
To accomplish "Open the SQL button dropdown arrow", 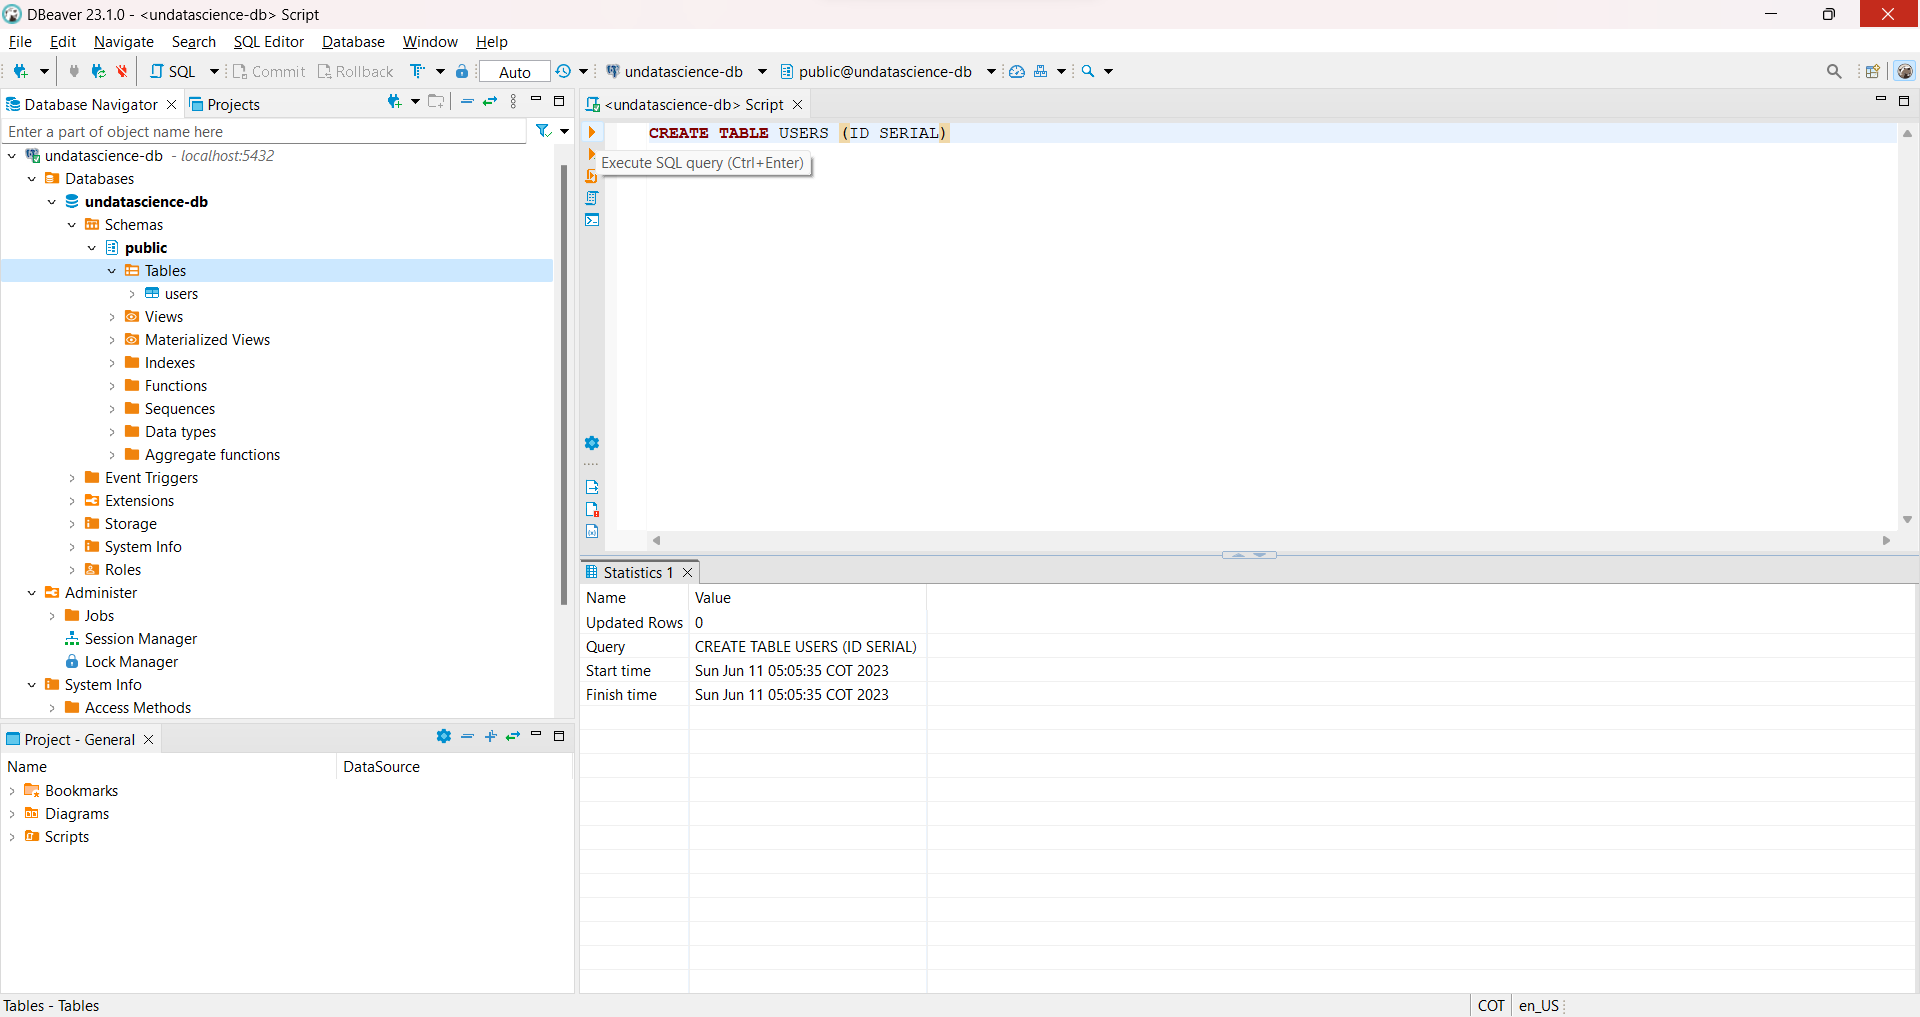I will [214, 71].
